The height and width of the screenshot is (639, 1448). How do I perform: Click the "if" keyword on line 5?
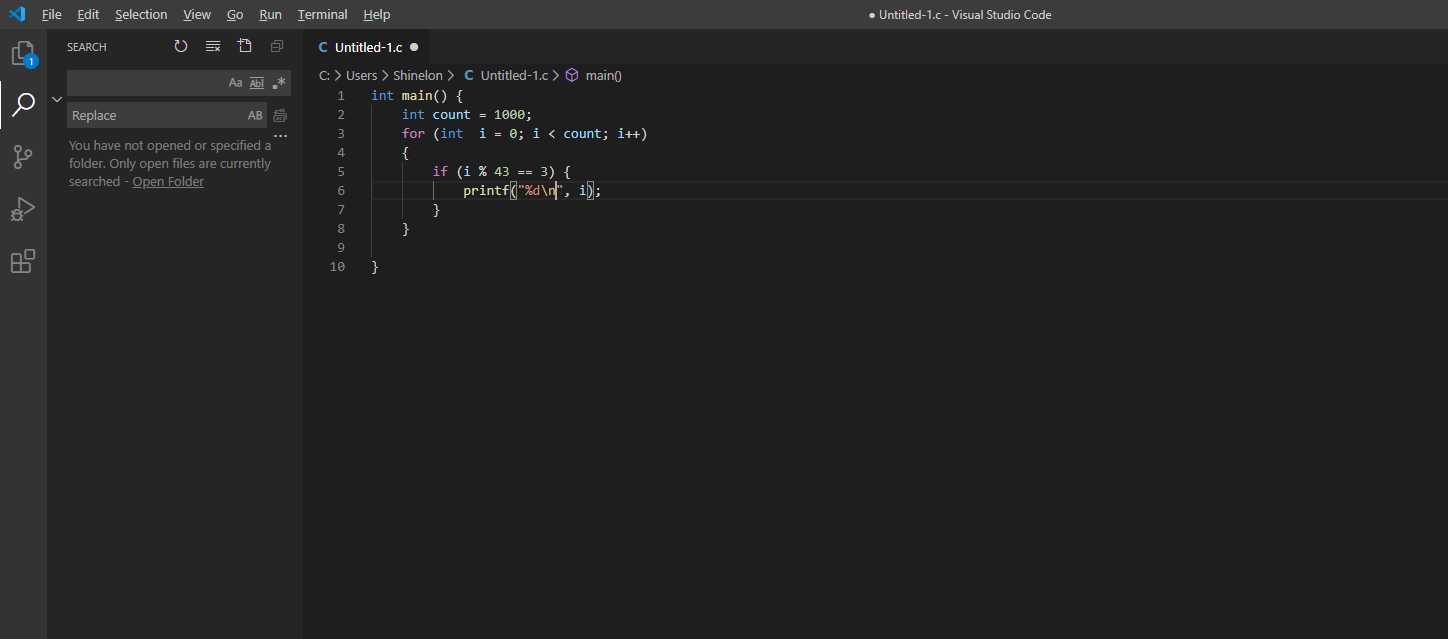pyautogui.click(x=440, y=172)
